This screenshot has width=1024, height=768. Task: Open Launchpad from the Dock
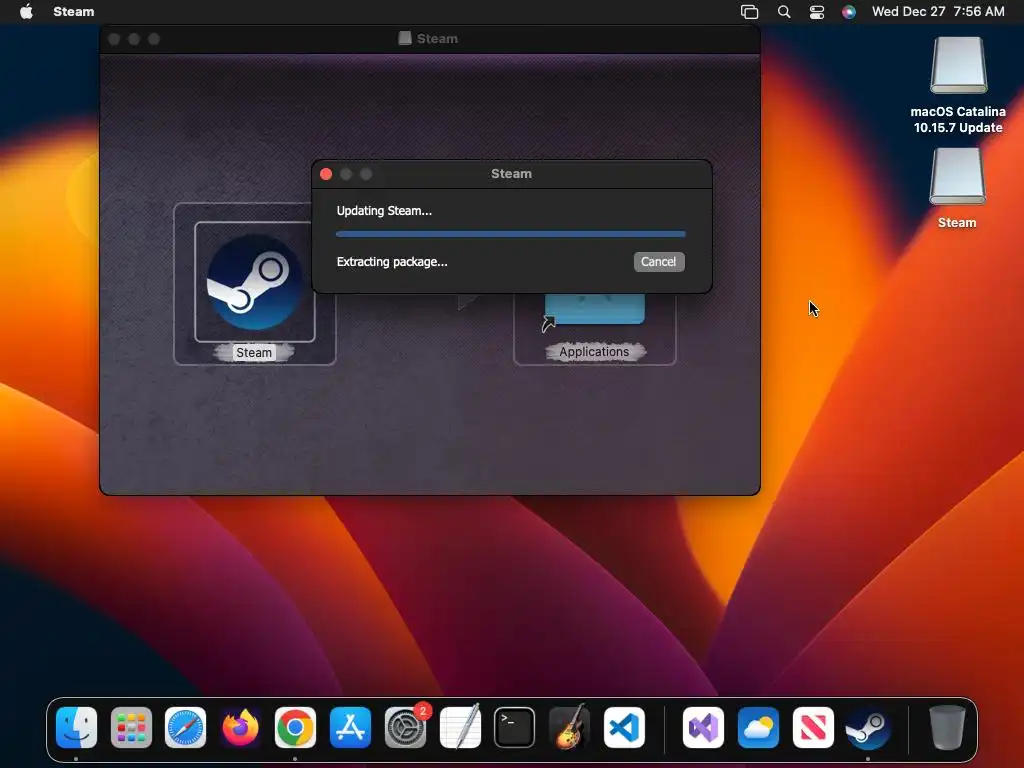point(131,727)
